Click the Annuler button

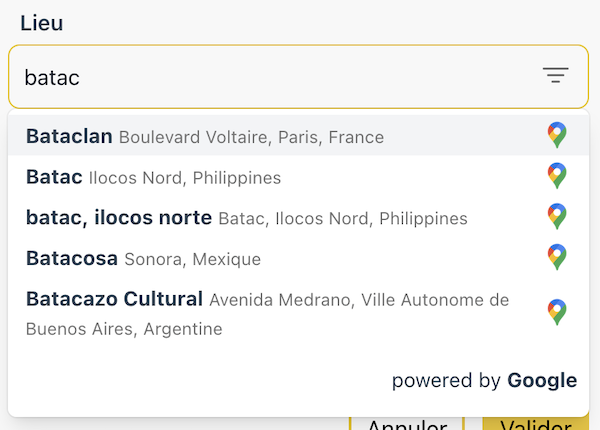click(407, 423)
